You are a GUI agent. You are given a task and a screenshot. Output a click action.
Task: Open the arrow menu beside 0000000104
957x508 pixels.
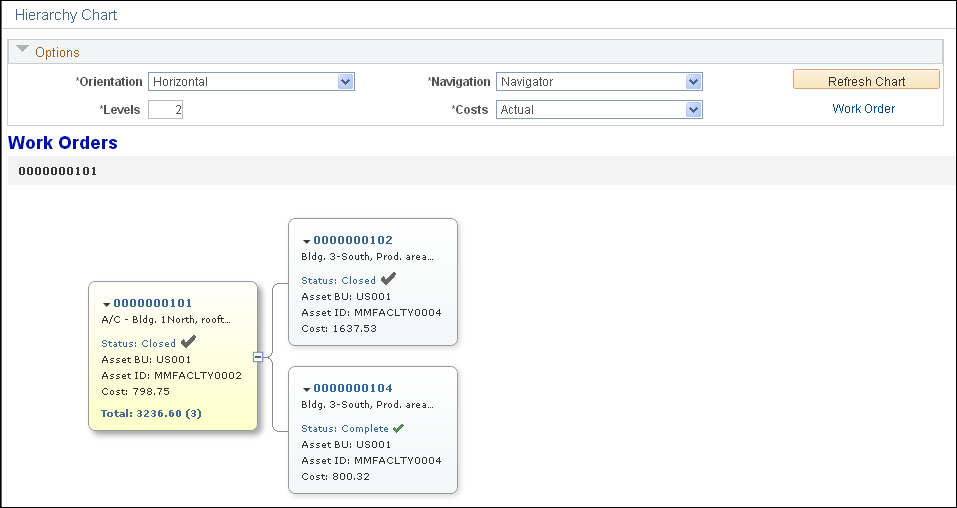[306, 390]
